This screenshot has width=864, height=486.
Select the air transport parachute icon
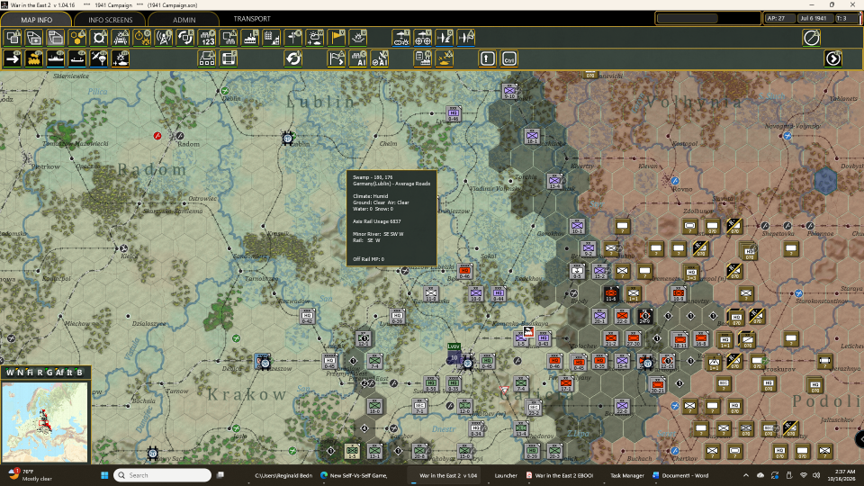pyautogui.click(x=99, y=58)
